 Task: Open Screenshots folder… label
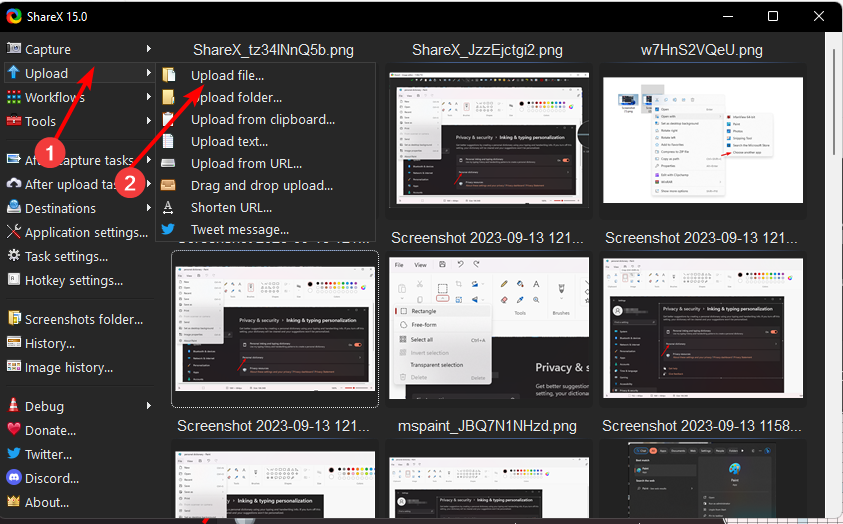[x=84, y=319]
